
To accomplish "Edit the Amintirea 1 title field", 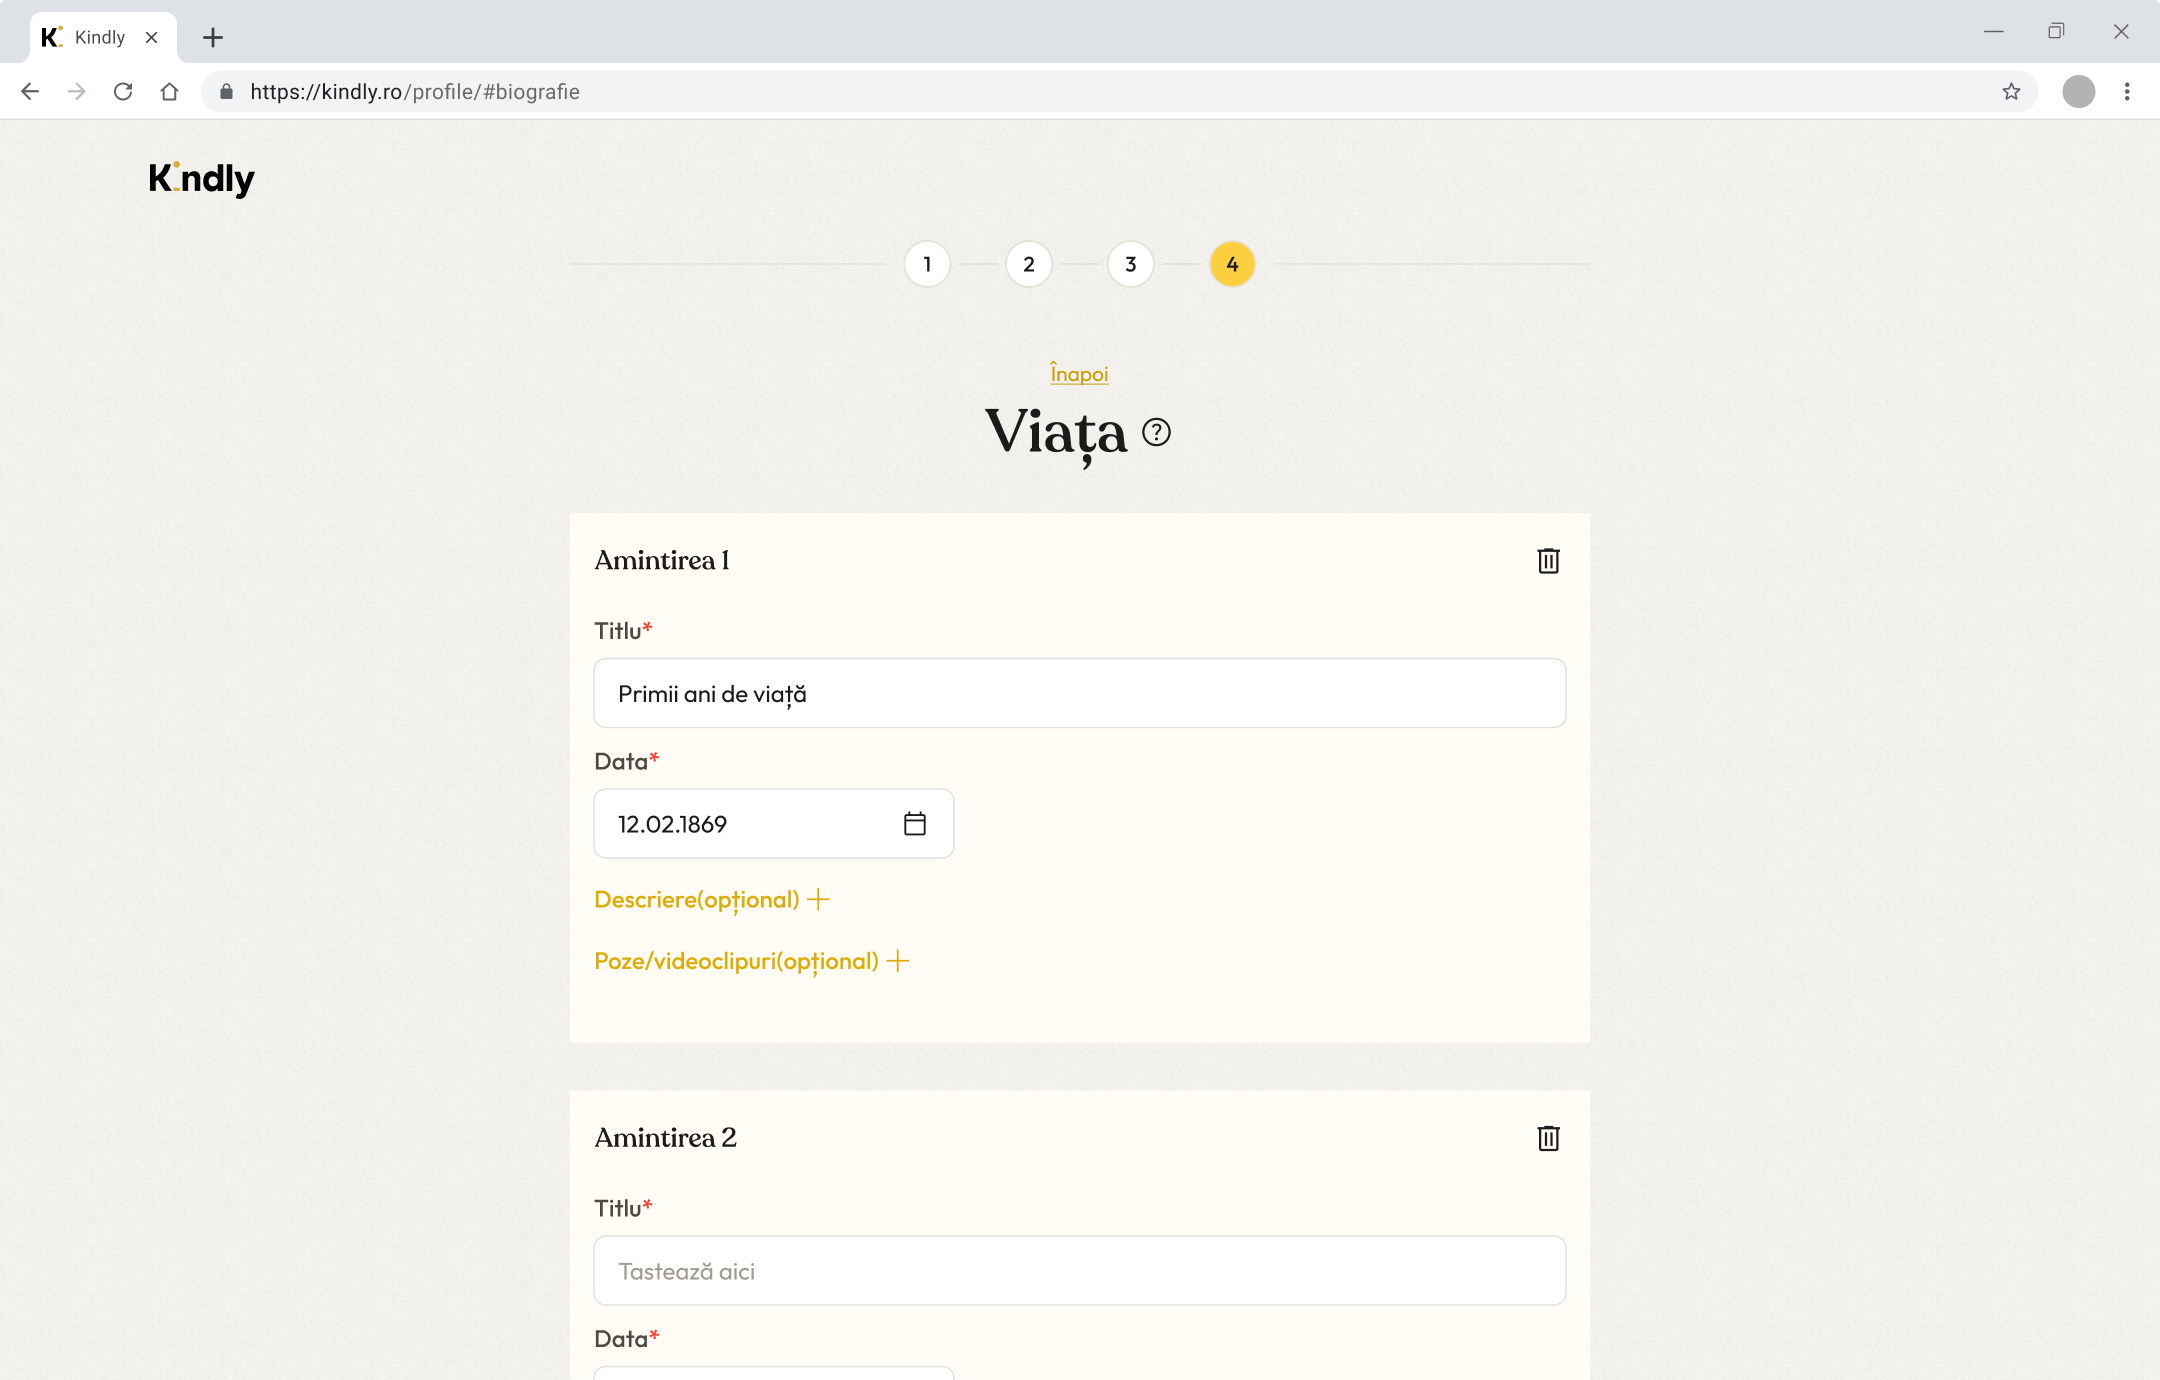I will [1079, 693].
